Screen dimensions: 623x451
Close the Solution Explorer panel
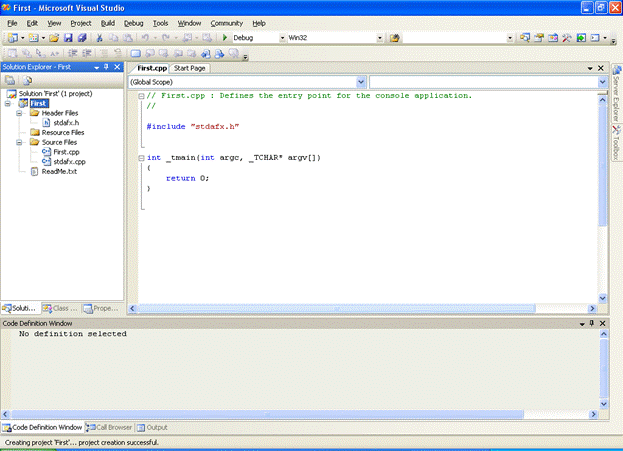coord(118,67)
